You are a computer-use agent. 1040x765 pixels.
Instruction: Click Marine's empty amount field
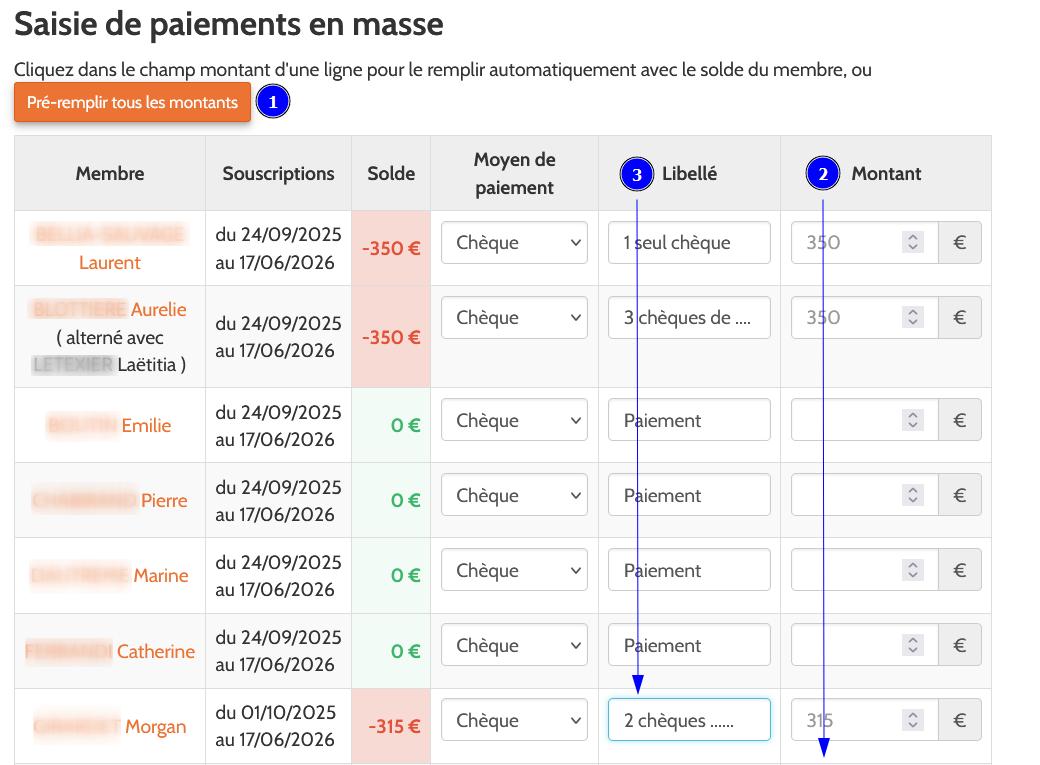point(845,571)
